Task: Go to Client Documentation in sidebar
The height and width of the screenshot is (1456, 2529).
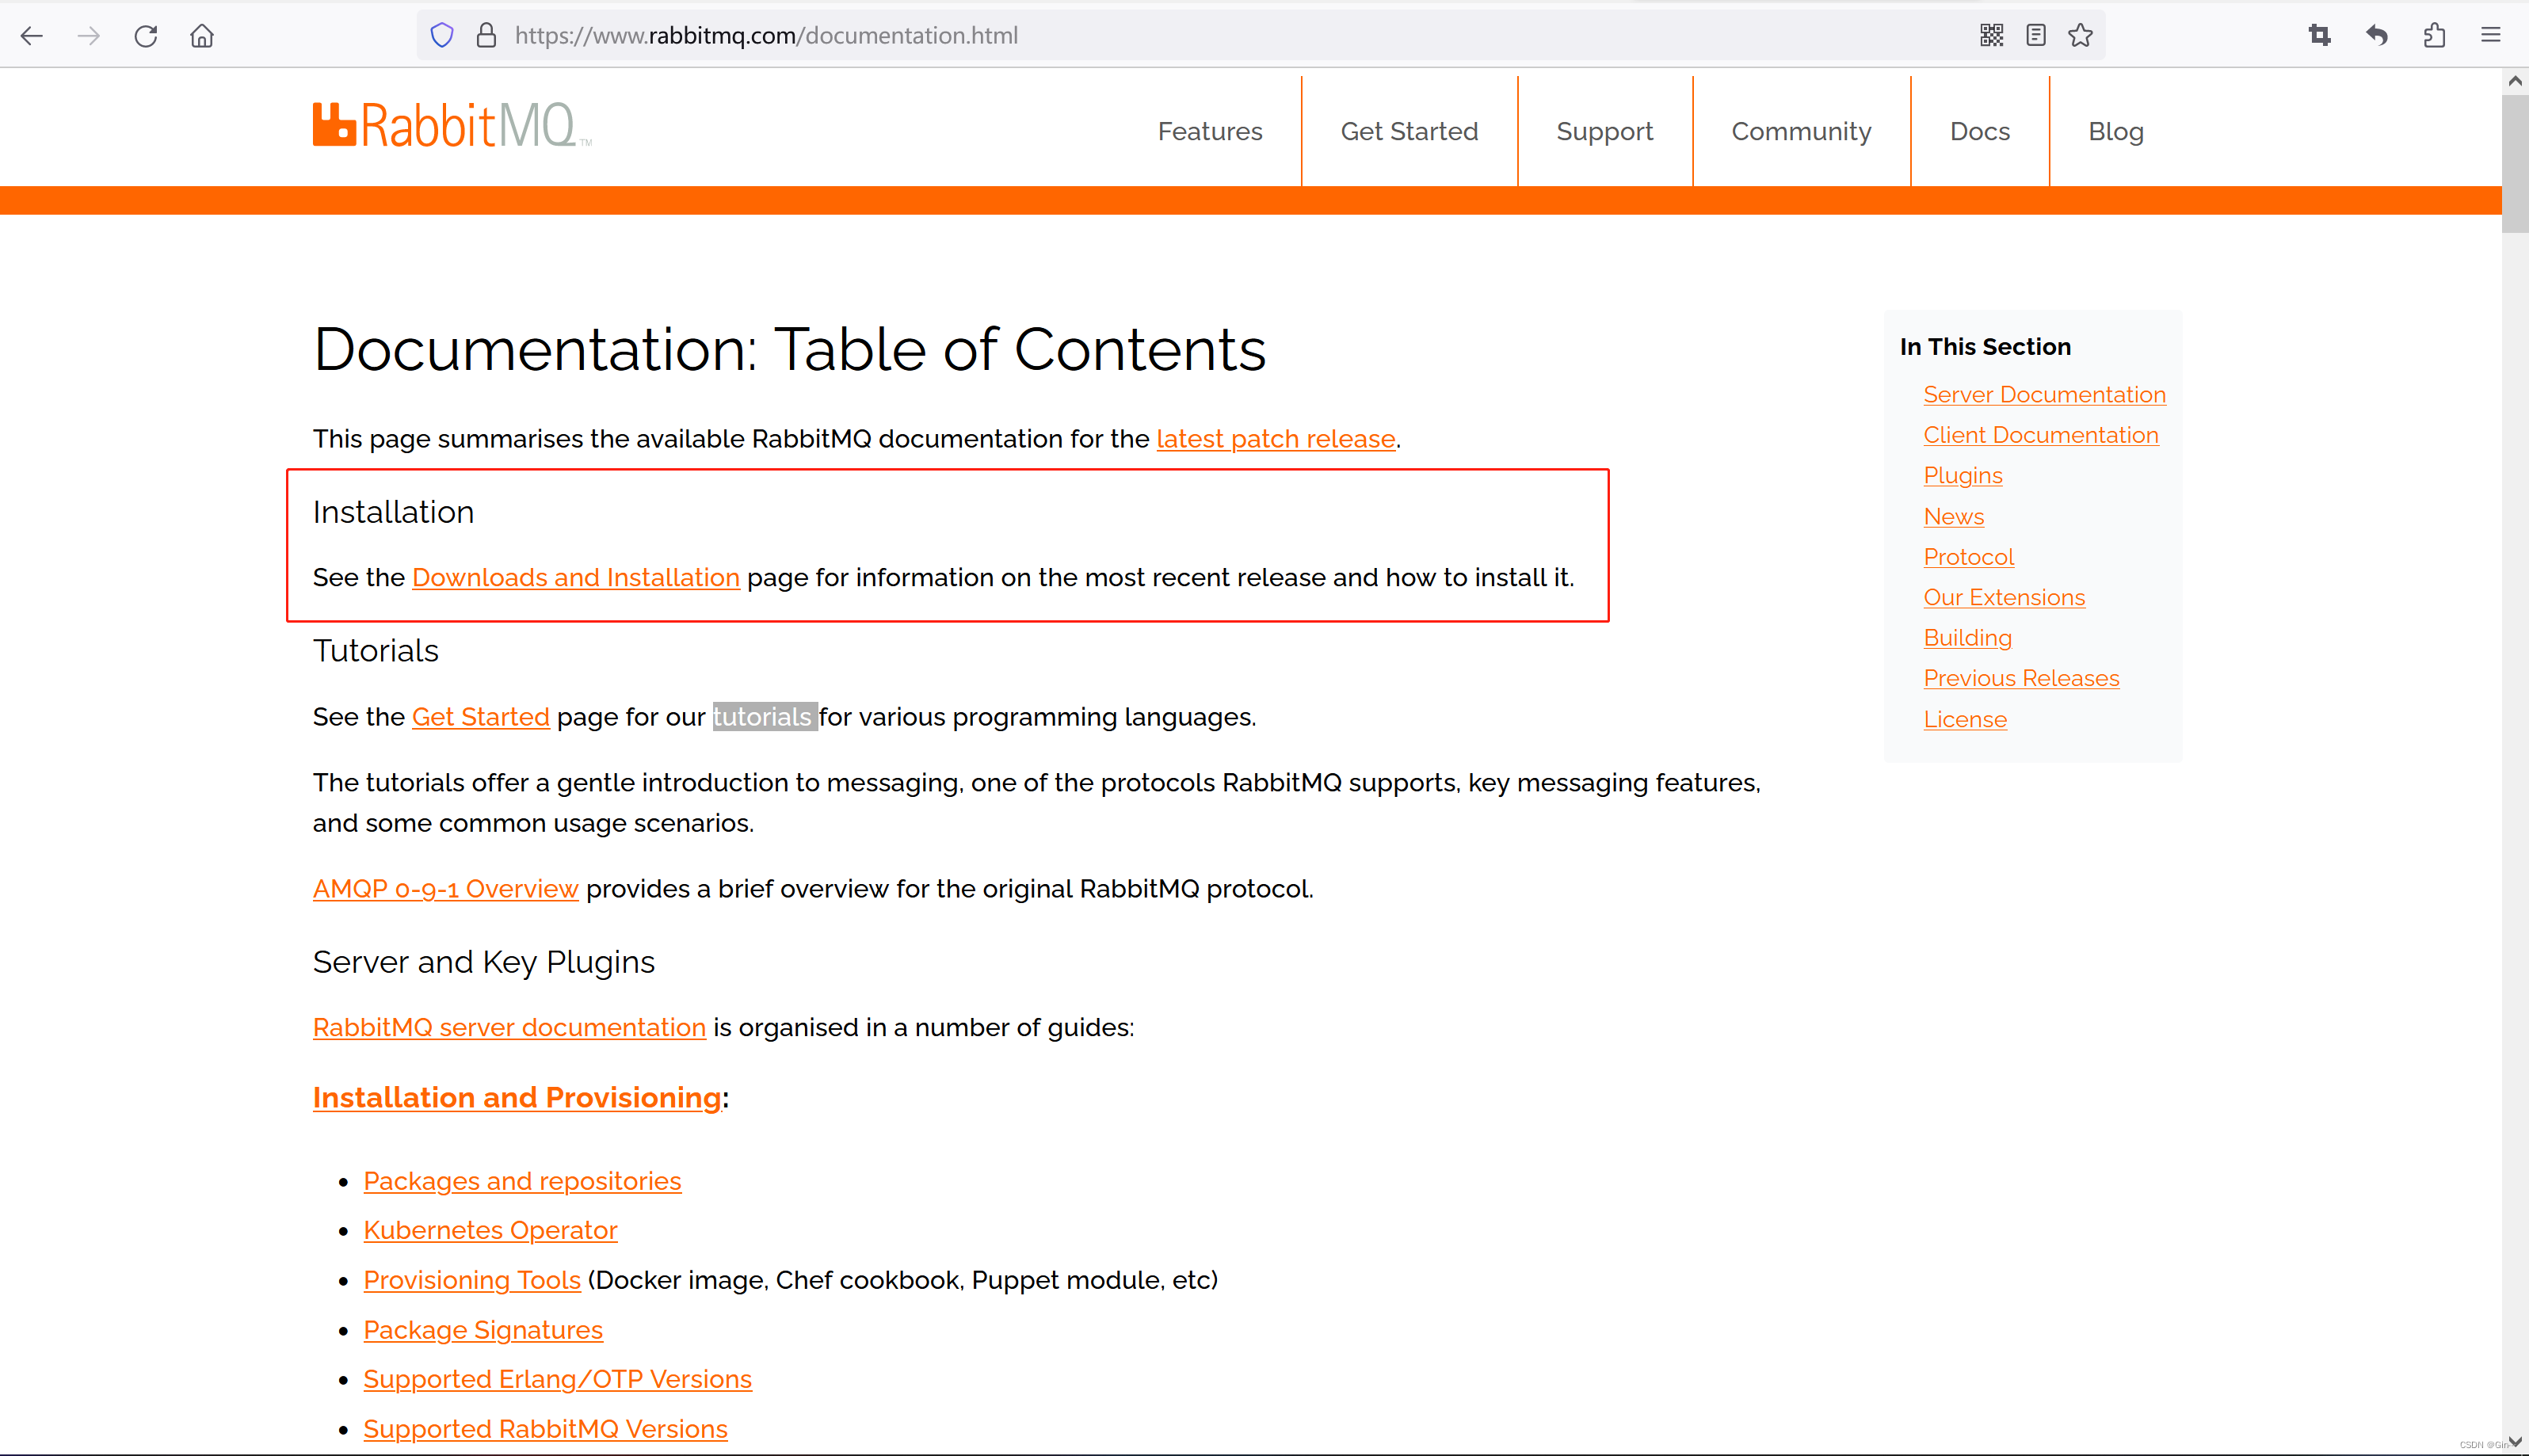Action: (2041, 435)
